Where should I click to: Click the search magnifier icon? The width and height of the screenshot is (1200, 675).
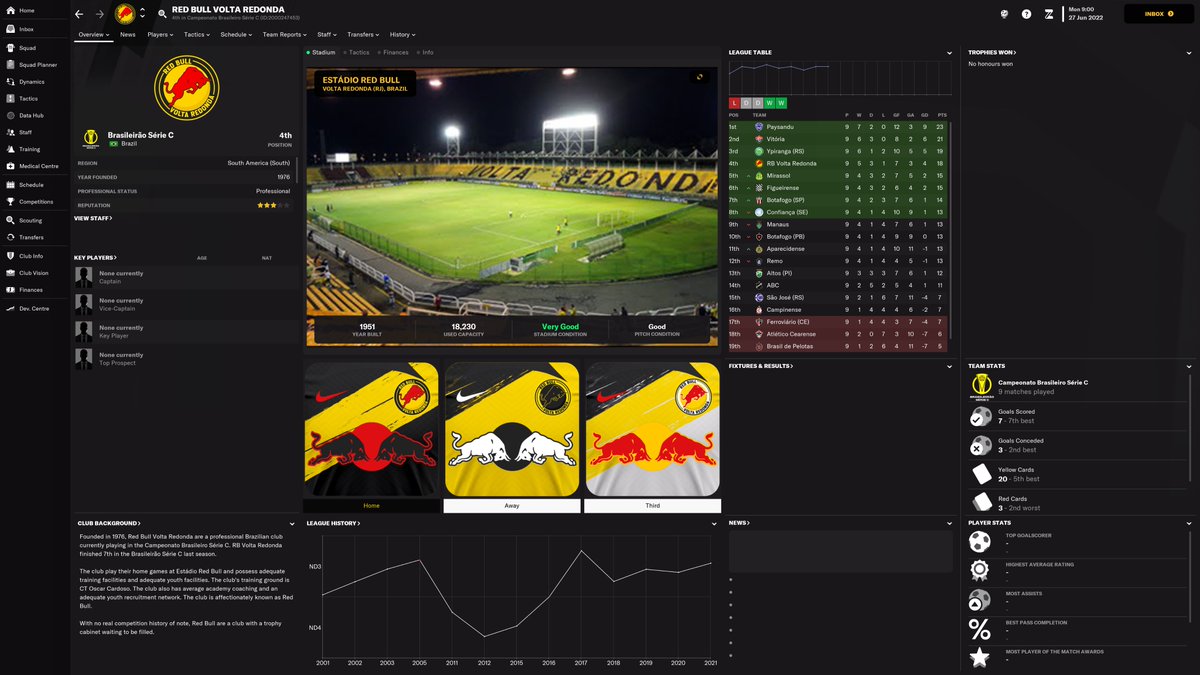(x=162, y=14)
